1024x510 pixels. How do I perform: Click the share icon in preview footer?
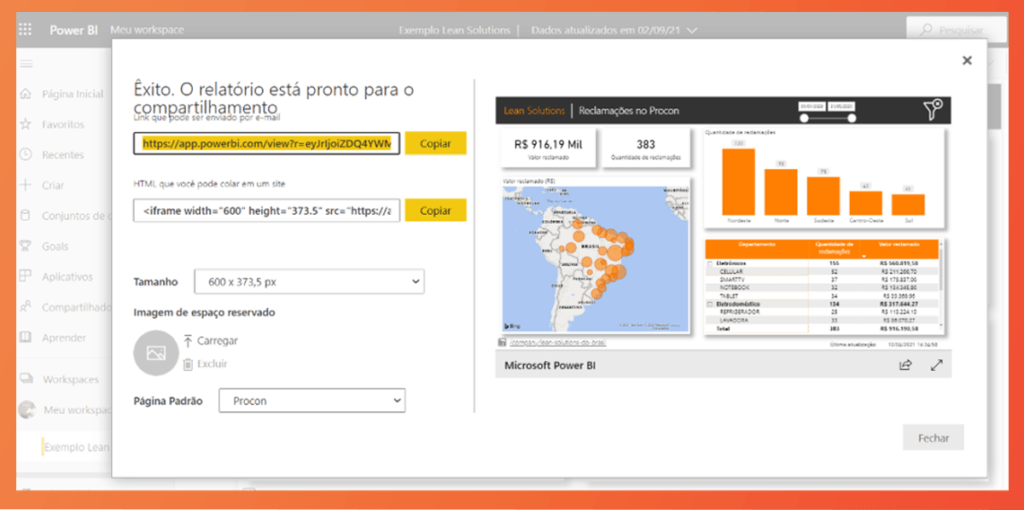[x=905, y=365]
